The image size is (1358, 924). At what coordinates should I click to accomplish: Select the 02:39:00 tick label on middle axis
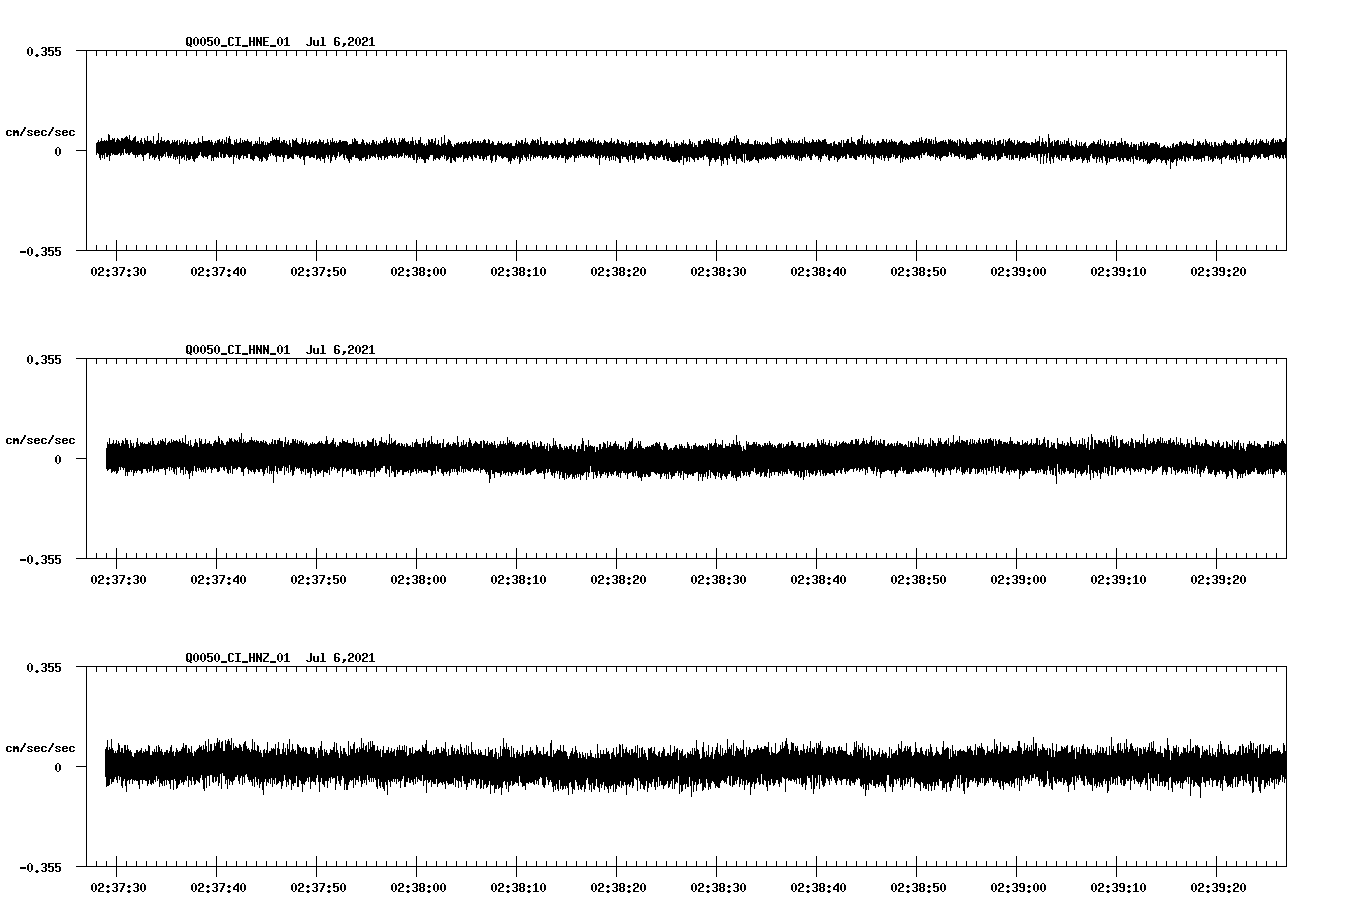pyautogui.click(x=1017, y=577)
